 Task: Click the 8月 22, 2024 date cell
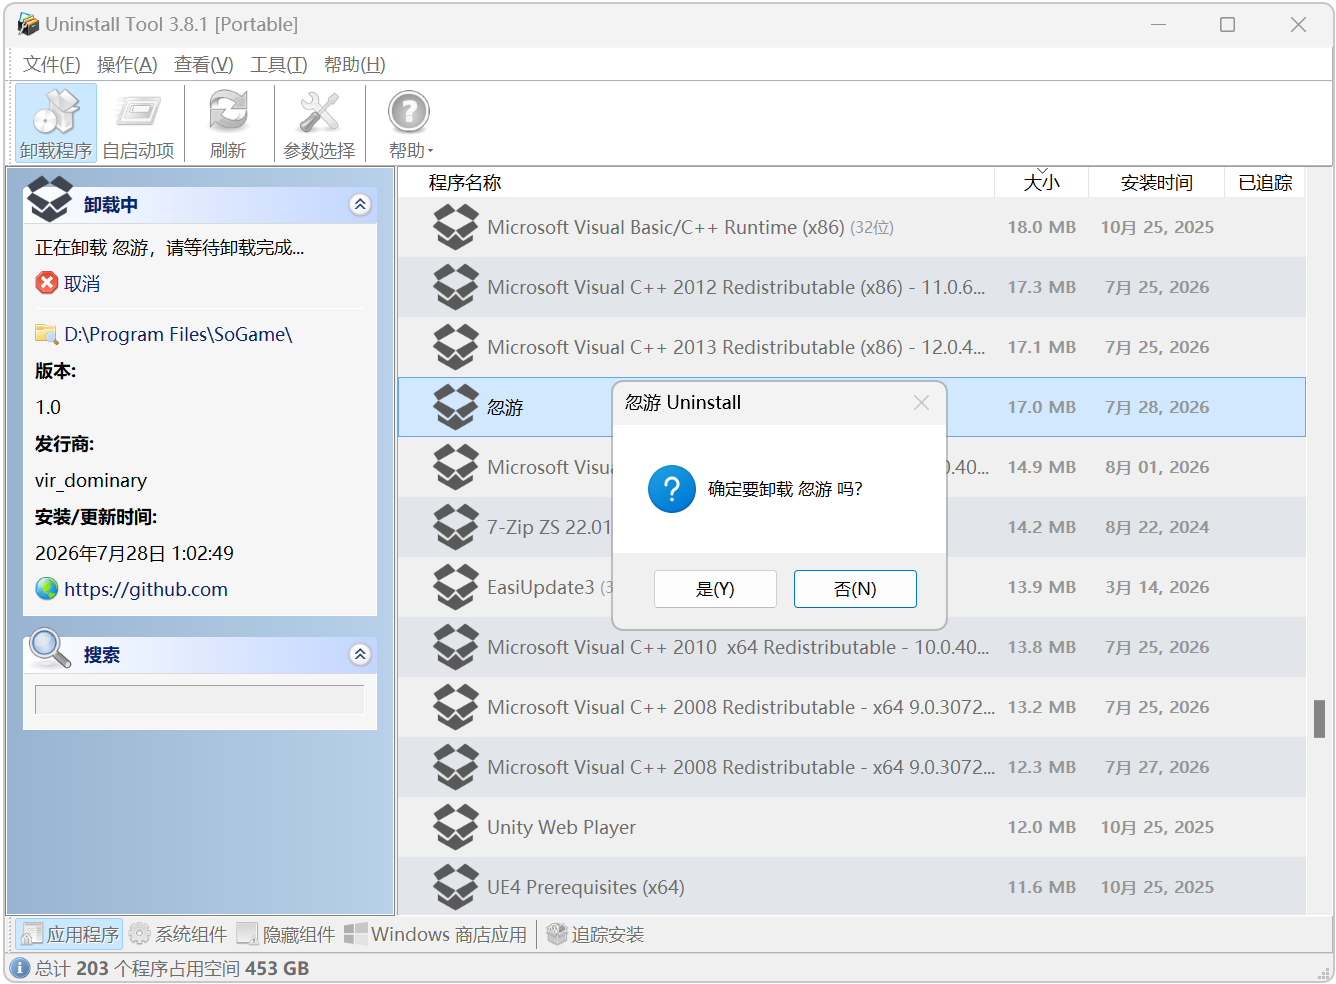click(x=1157, y=527)
